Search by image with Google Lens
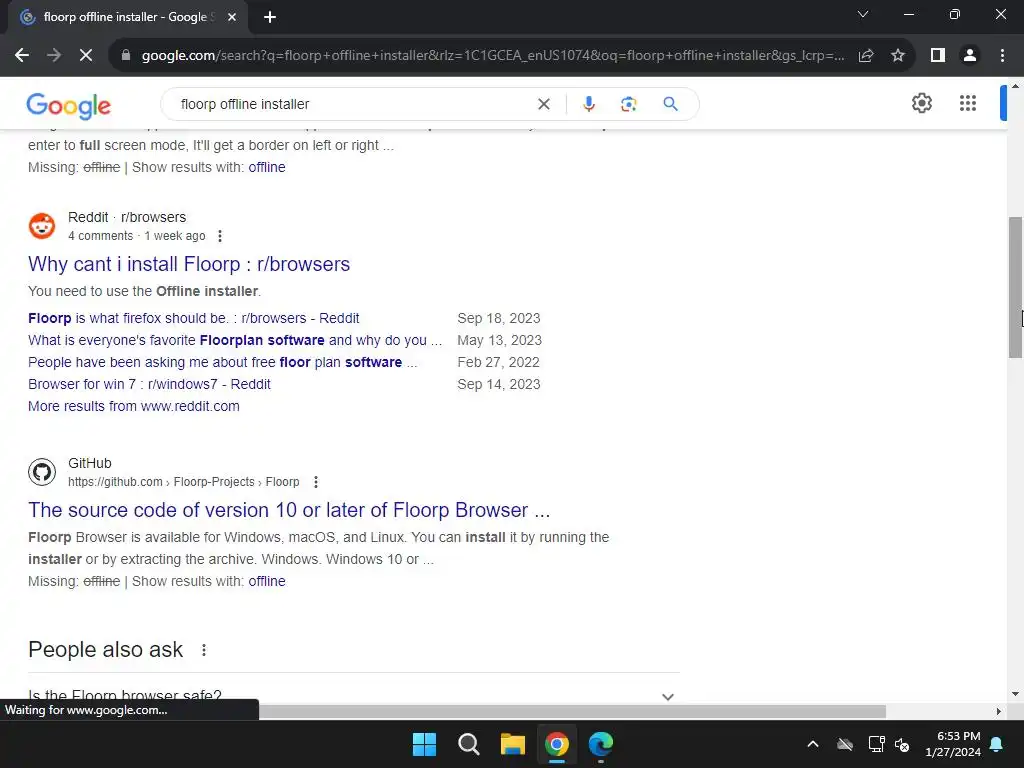This screenshot has width=1024, height=768. pos(628,104)
